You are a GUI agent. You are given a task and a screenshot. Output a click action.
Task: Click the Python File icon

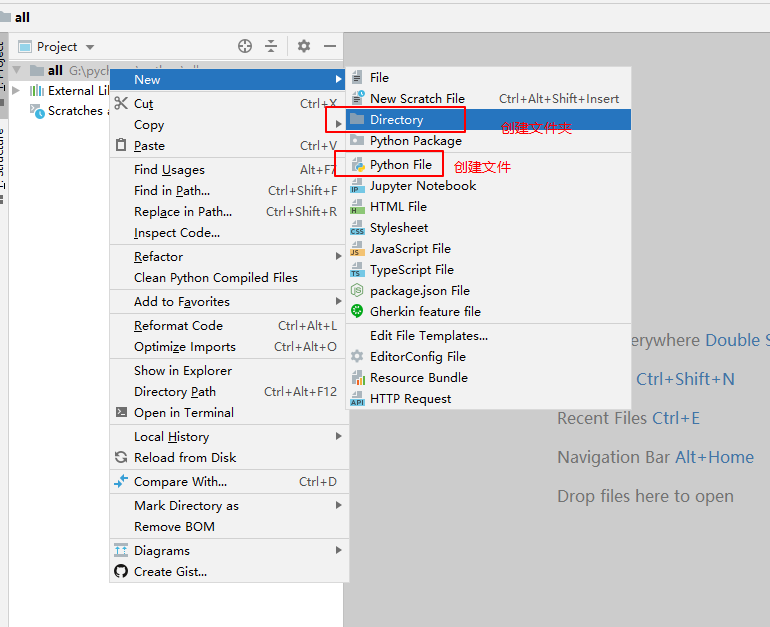(358, 165)
